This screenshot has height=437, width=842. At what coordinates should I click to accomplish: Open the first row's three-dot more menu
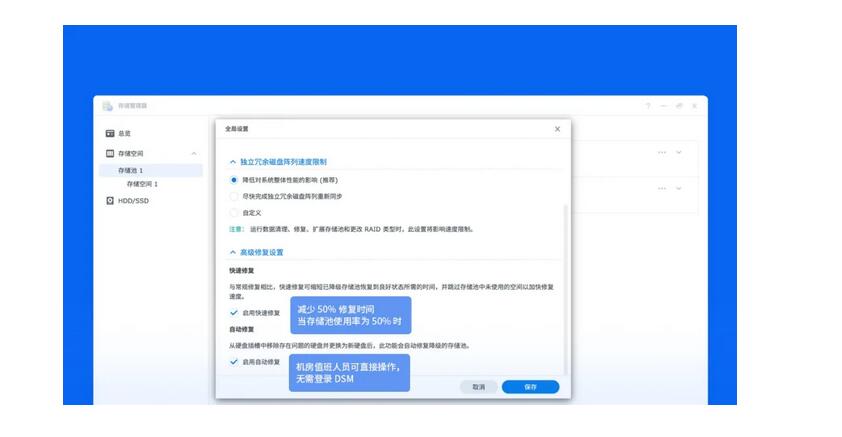pyautogui.click(x=661, y=152)
